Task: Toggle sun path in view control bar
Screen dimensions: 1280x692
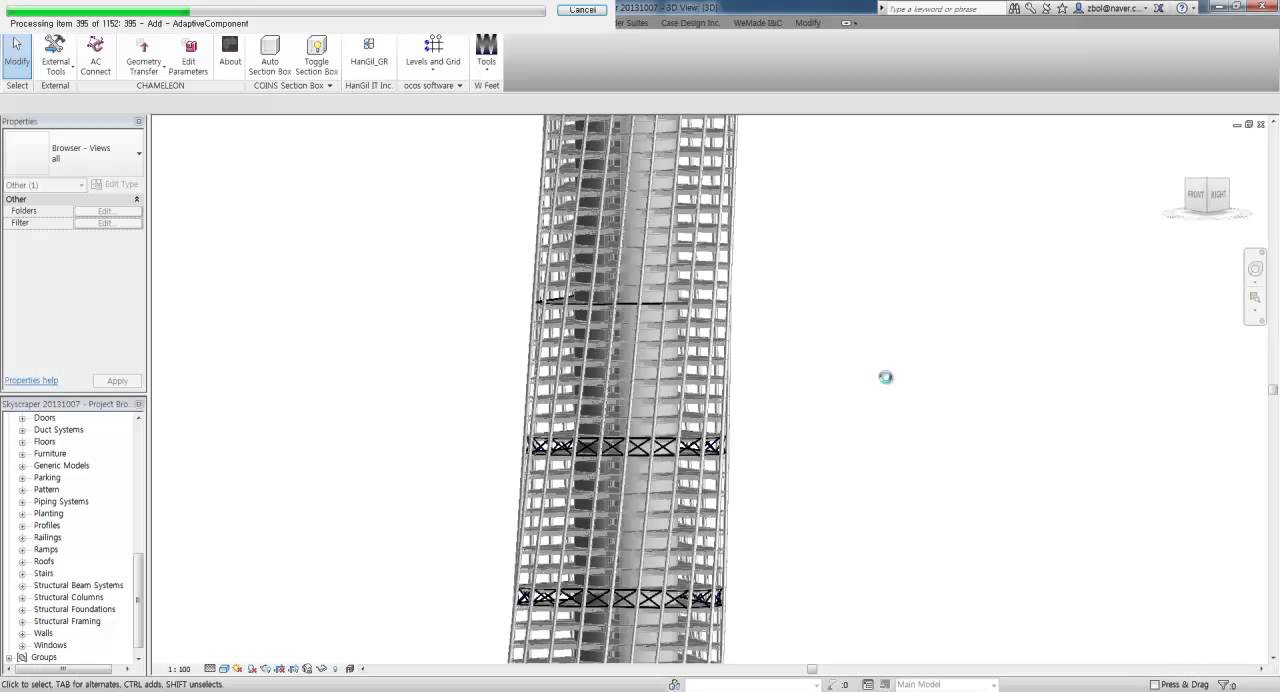Action: pyautogui.click(x=238, y=669)
